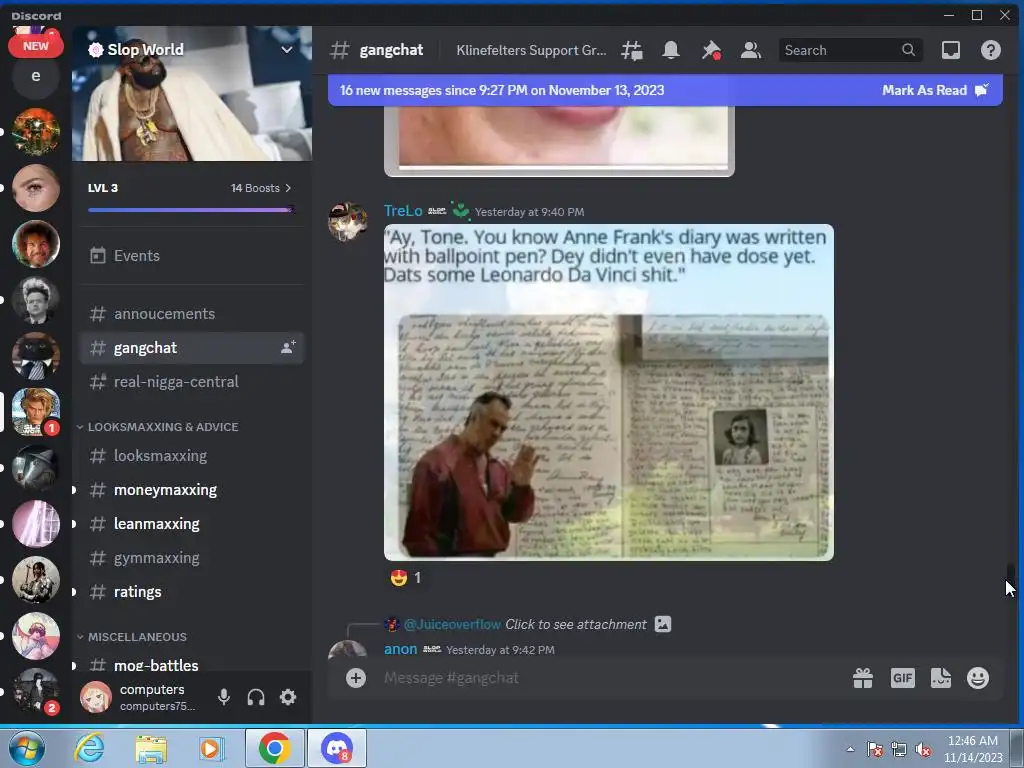
Task: Open the curly red-haired man server icon
Action: [36, 244]
